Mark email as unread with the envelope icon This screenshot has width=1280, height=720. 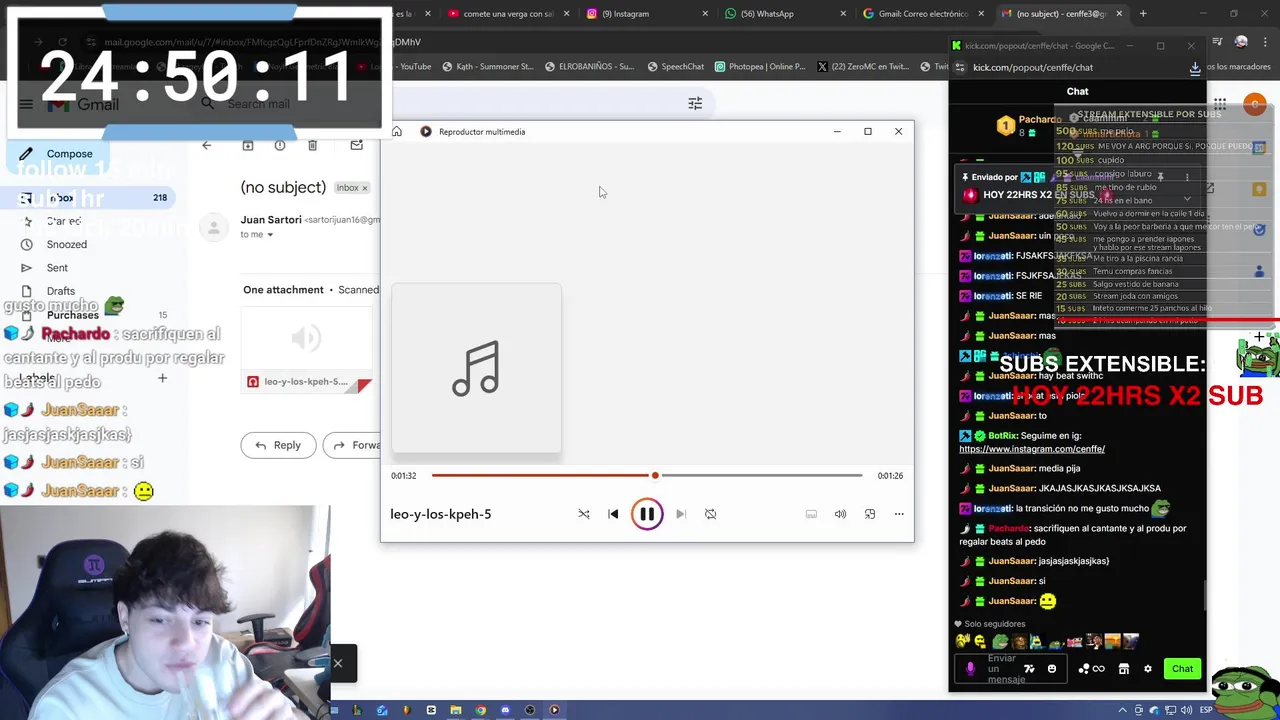[356, 145]
